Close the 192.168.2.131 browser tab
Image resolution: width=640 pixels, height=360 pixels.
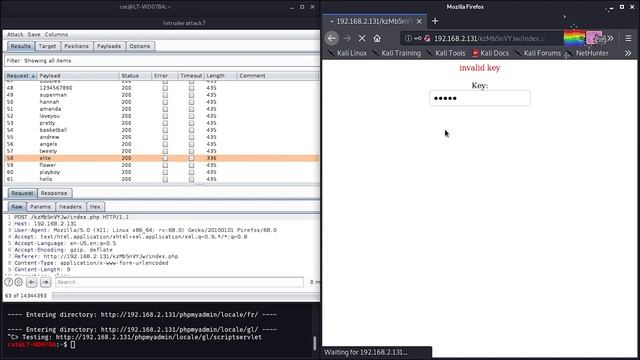coord(419,21)
